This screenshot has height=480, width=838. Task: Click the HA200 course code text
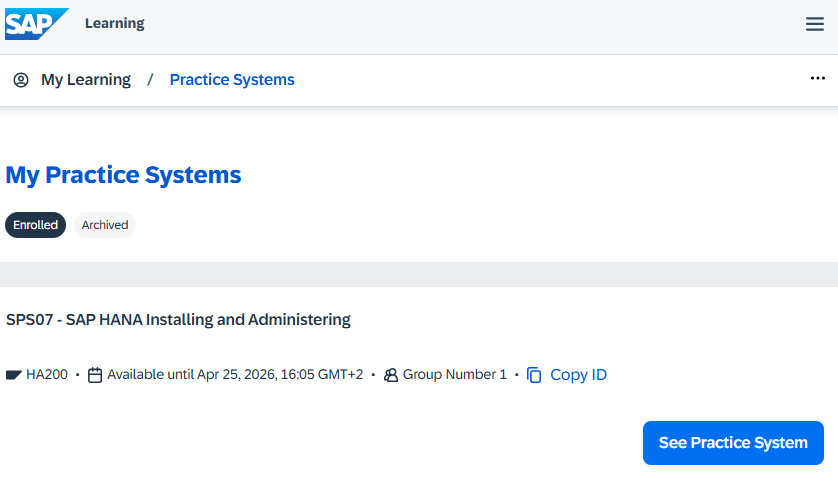47,375
